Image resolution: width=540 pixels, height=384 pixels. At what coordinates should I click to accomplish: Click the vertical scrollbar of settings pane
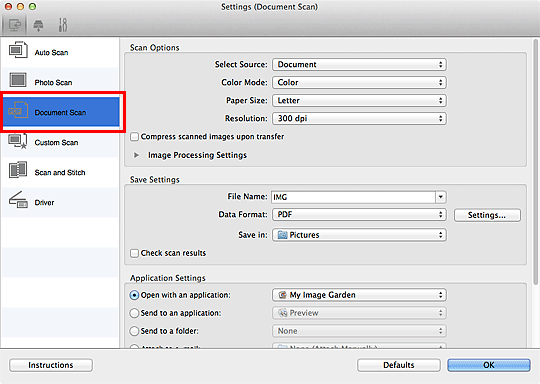tap(536, 162)
